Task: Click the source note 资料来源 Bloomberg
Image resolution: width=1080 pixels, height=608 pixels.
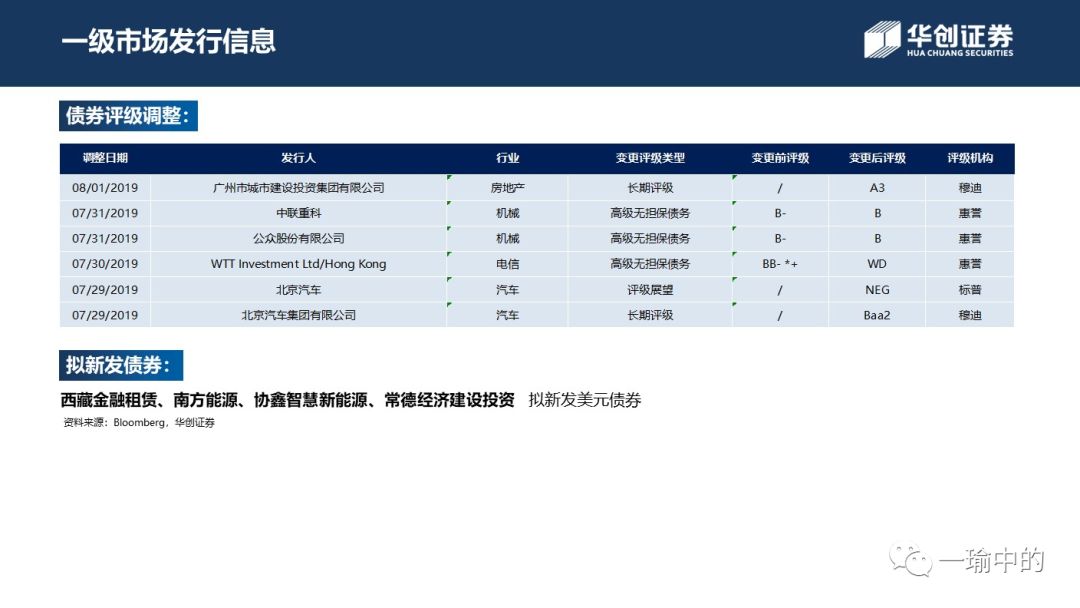Action: click(139, 423)
